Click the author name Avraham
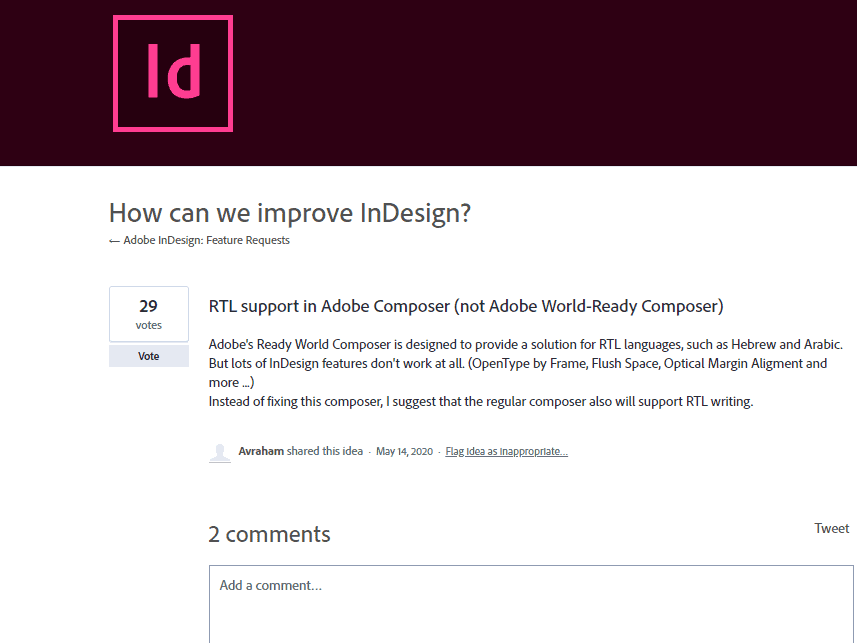 pyautogui.click(x=261, y=451)
